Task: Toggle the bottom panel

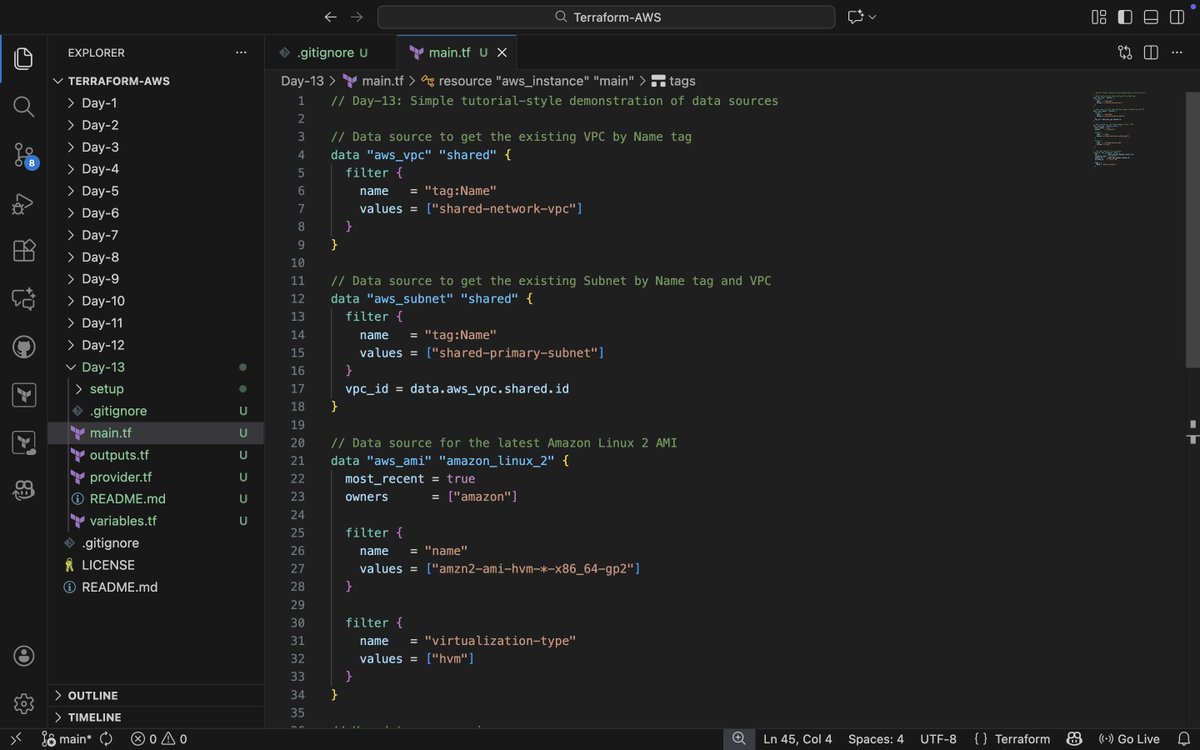Action: pyautogui.click(x=1151, y=17)
